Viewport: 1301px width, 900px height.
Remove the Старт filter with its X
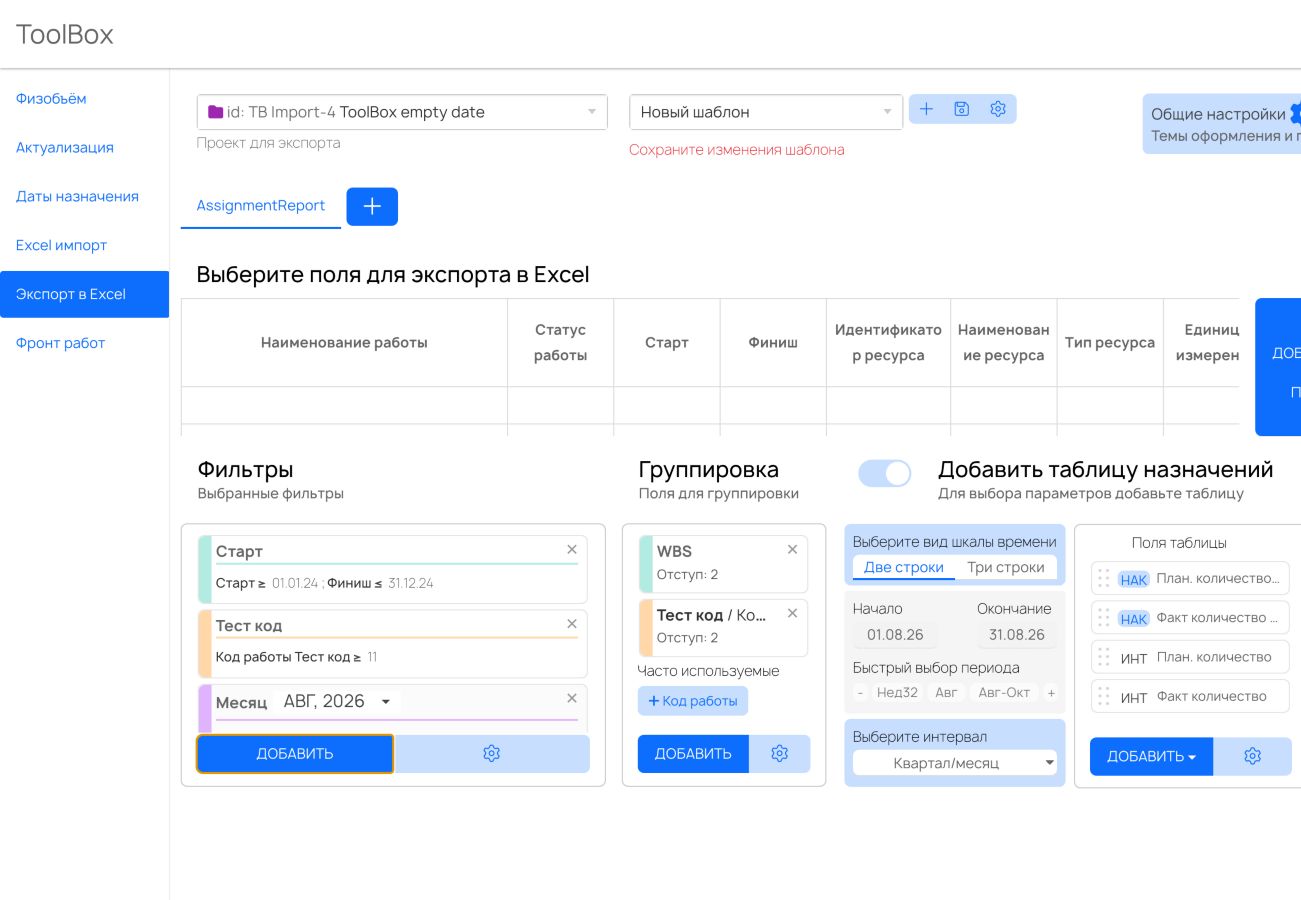[572, 550]
